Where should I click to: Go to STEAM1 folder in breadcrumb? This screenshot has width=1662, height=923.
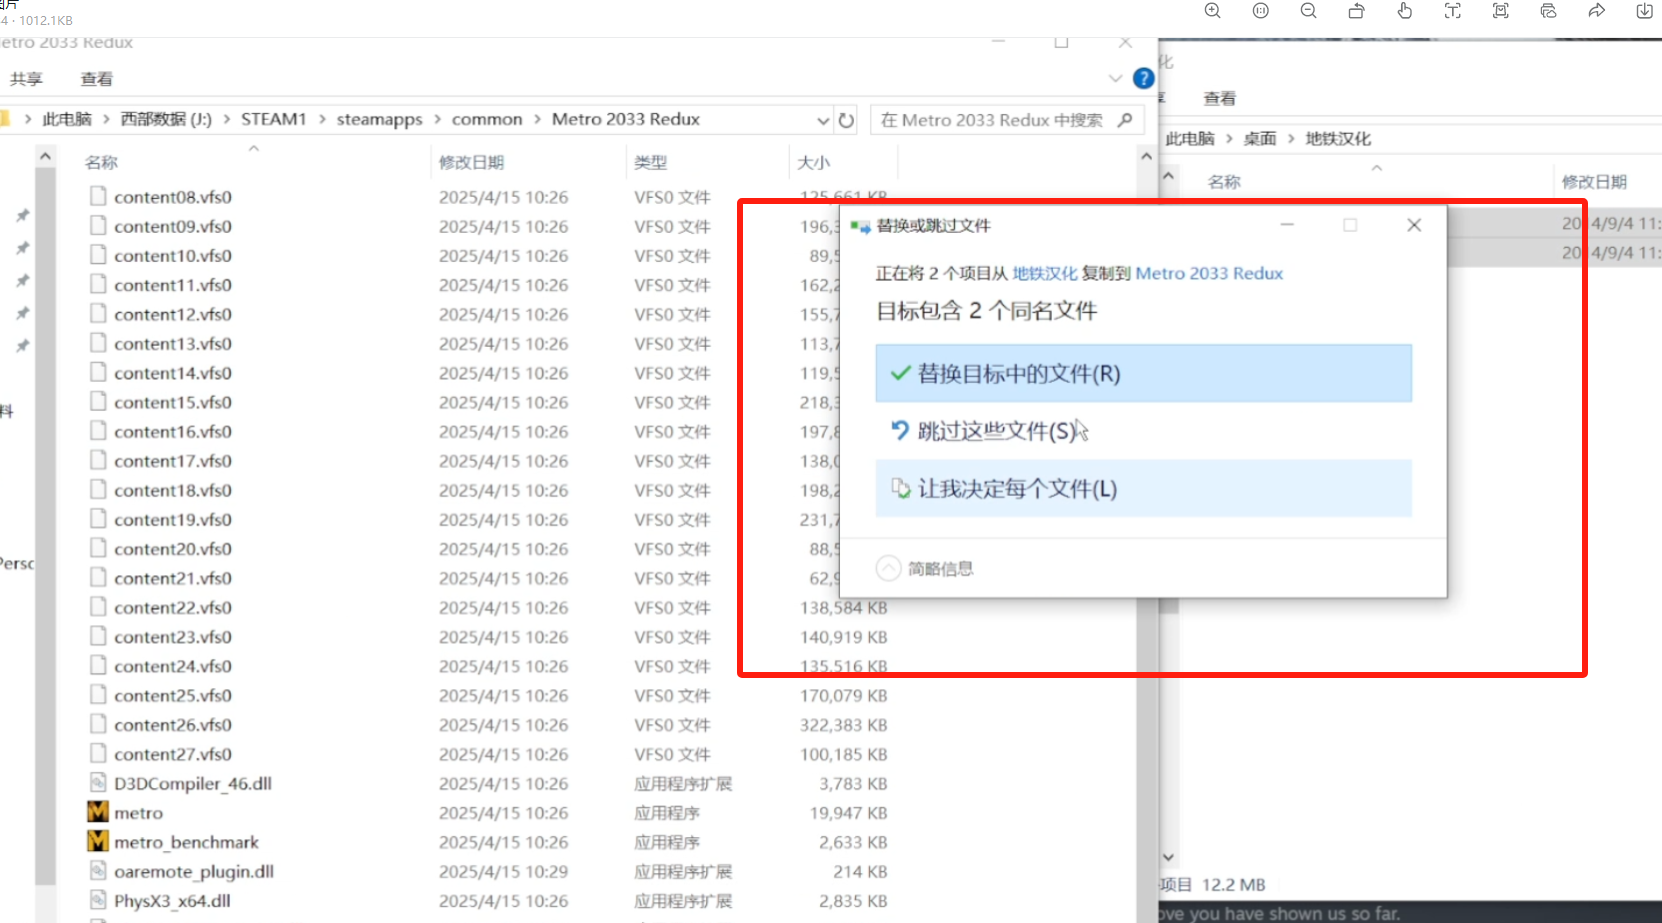point(273,119)
